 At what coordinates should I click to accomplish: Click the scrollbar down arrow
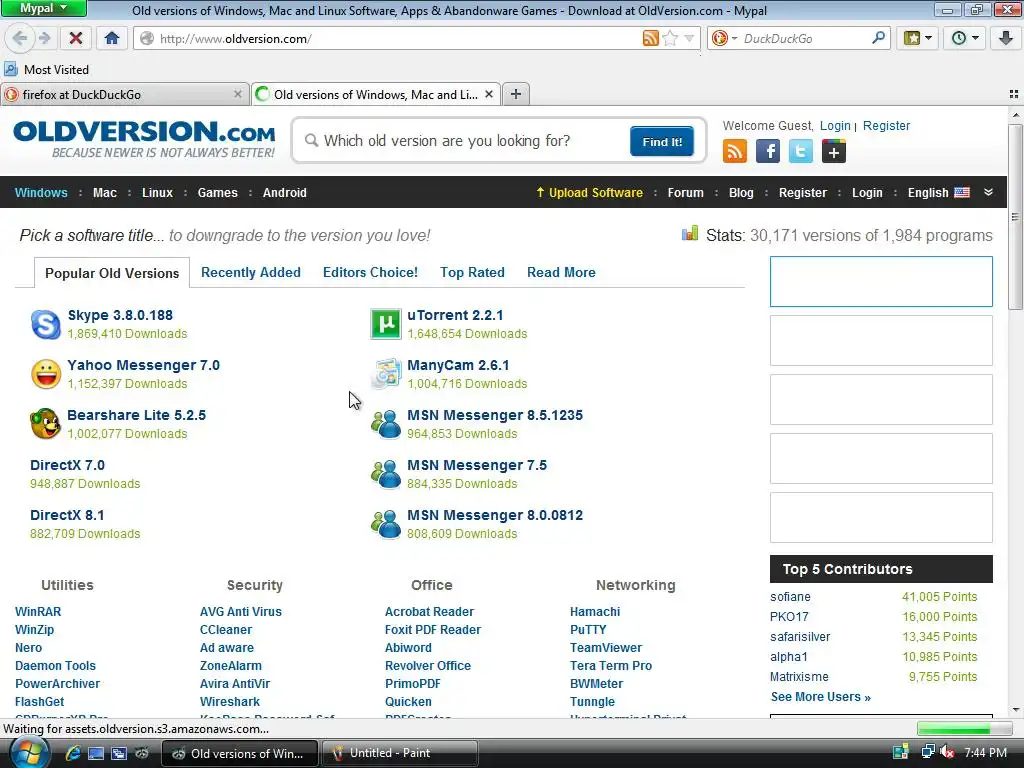[1015, 710]
